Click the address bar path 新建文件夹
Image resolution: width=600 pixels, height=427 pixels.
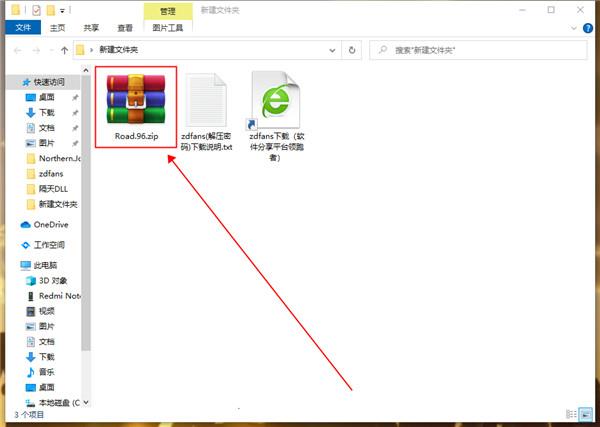(119, 50)
